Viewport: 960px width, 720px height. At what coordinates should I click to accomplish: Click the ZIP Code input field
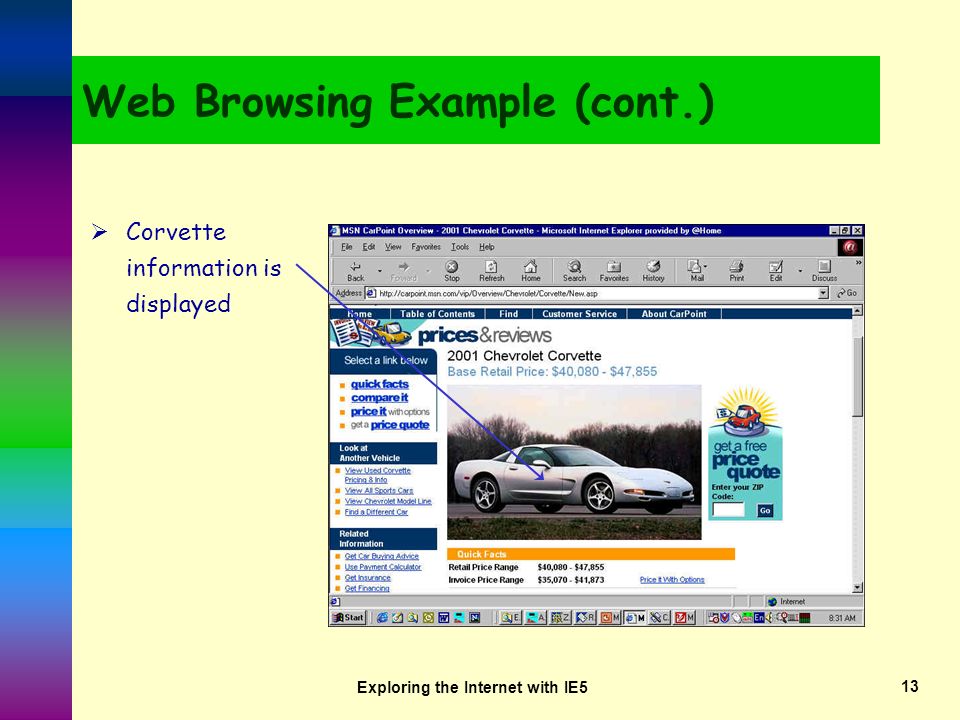[x=728, y=509]
